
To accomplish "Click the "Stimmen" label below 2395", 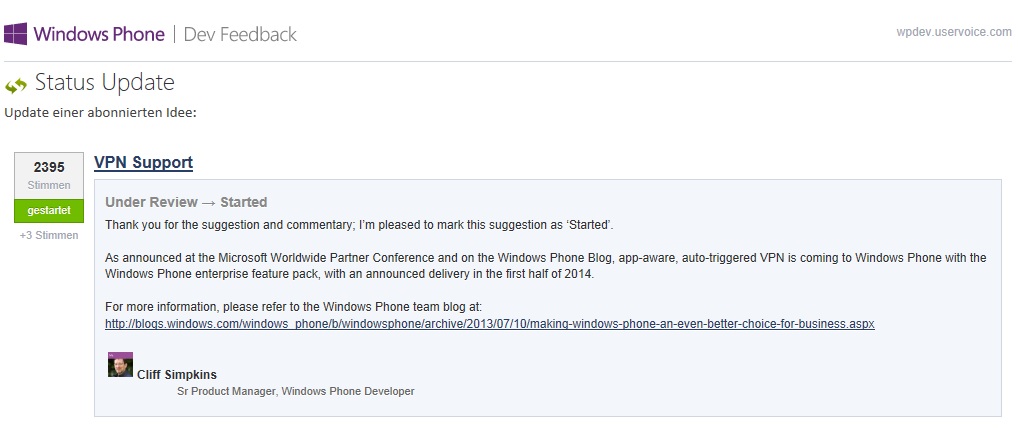I will (49, 186).
